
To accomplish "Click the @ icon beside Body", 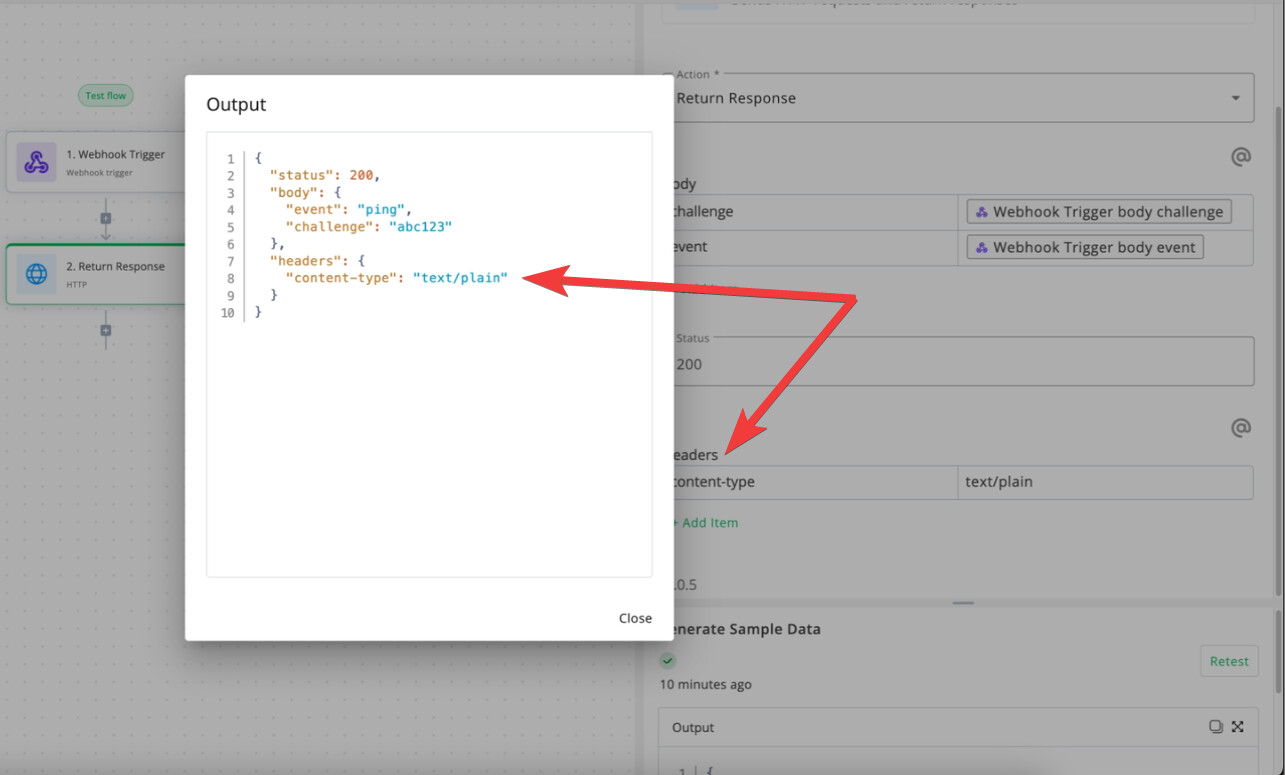I will coord(1240,157).
